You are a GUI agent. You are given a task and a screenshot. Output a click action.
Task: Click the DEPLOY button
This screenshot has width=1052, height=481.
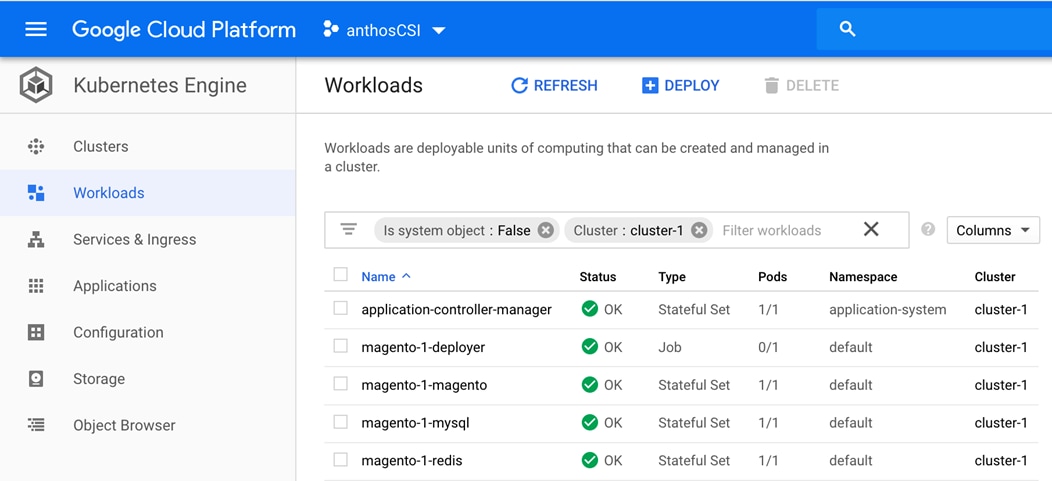coord(680,85)
